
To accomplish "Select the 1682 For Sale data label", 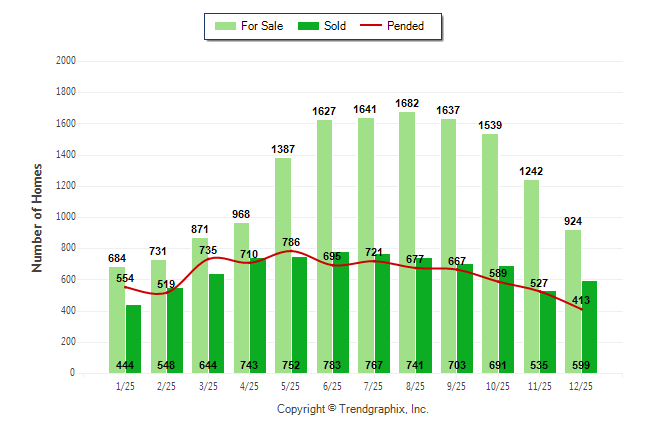I will pos(407,103).
